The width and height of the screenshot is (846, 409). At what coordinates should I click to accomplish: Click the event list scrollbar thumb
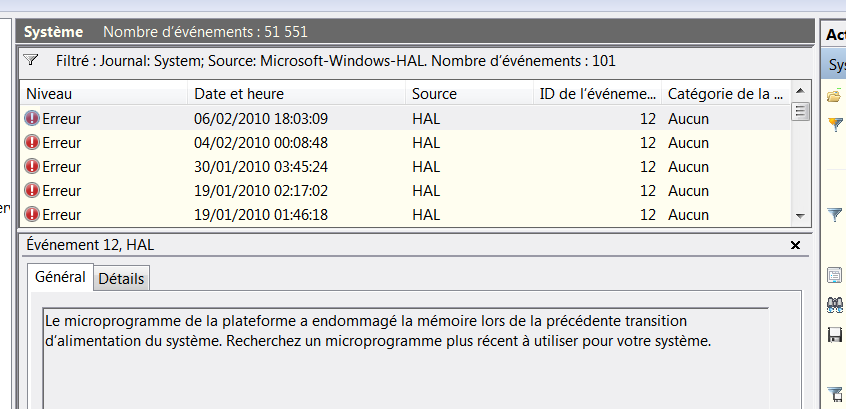point(800,111)
